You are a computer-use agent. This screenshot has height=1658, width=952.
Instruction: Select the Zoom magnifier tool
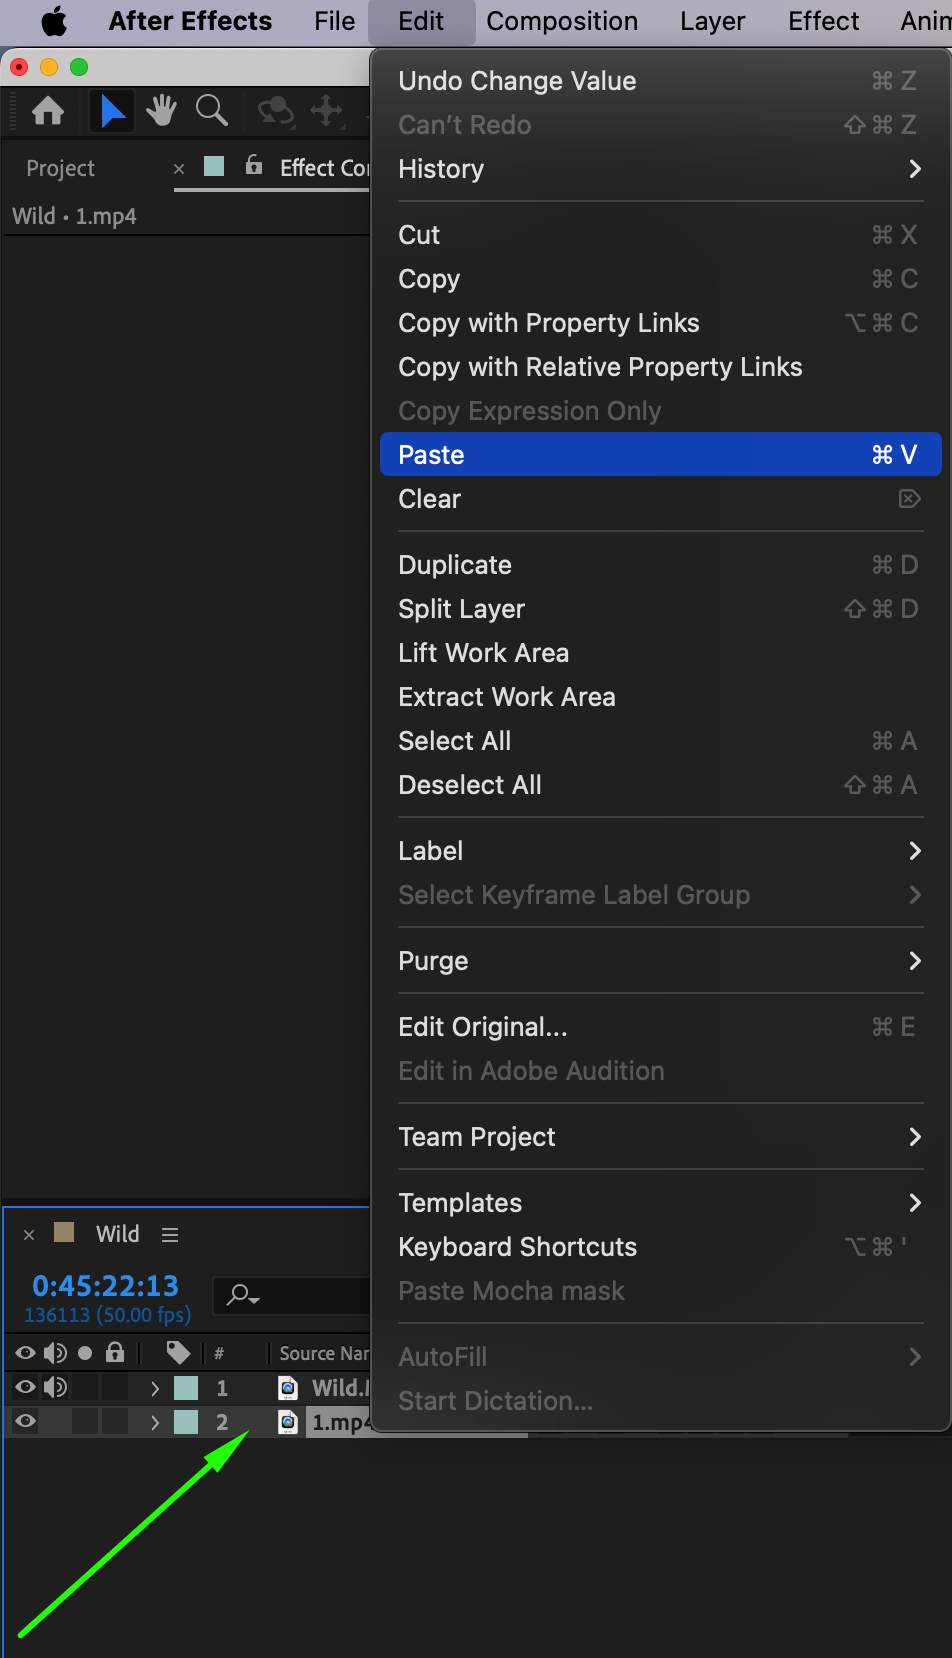point(211,111)
